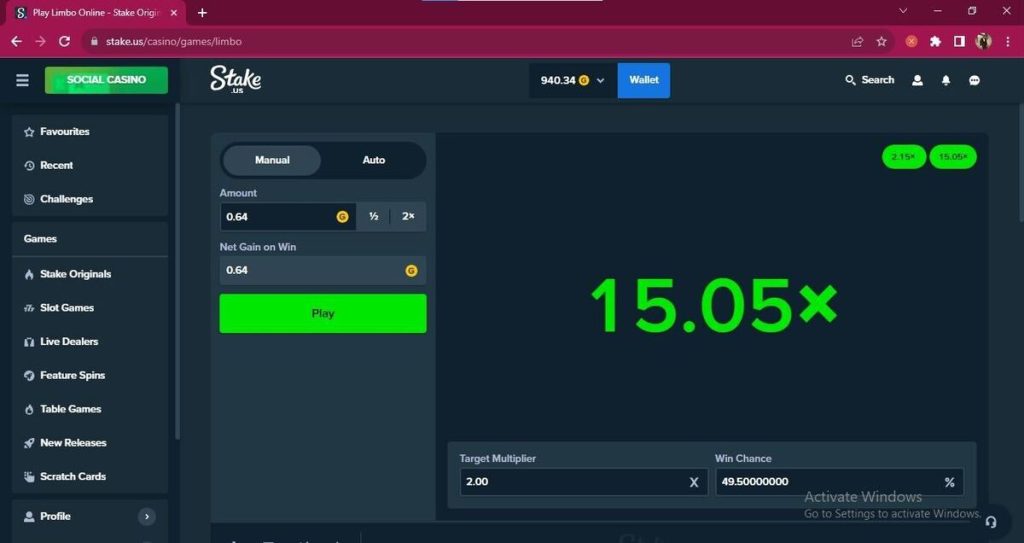
Task: Open the balance currency dropdown
Action: [573, 80]
